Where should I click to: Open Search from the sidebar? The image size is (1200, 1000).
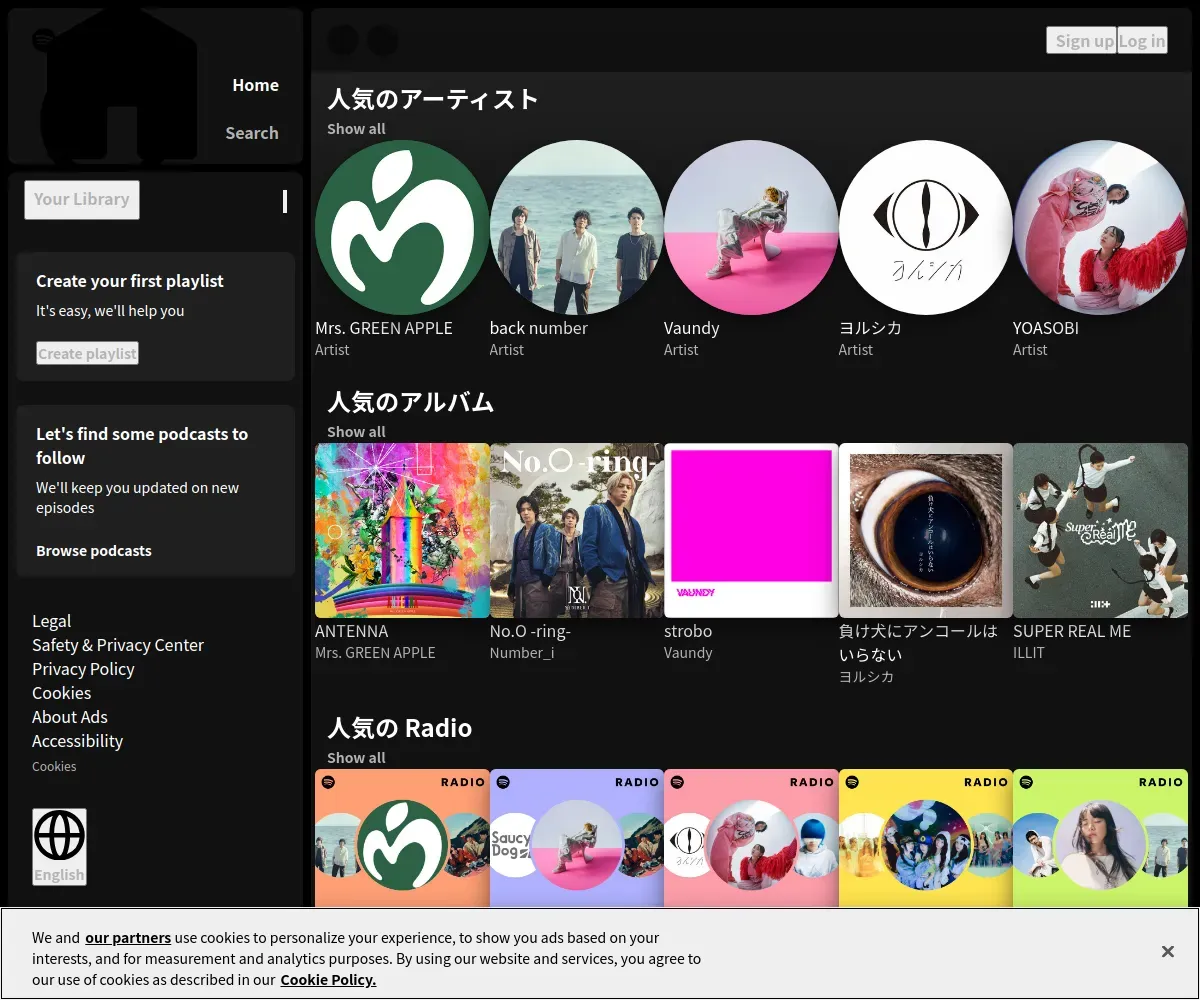tap(252, 133)
